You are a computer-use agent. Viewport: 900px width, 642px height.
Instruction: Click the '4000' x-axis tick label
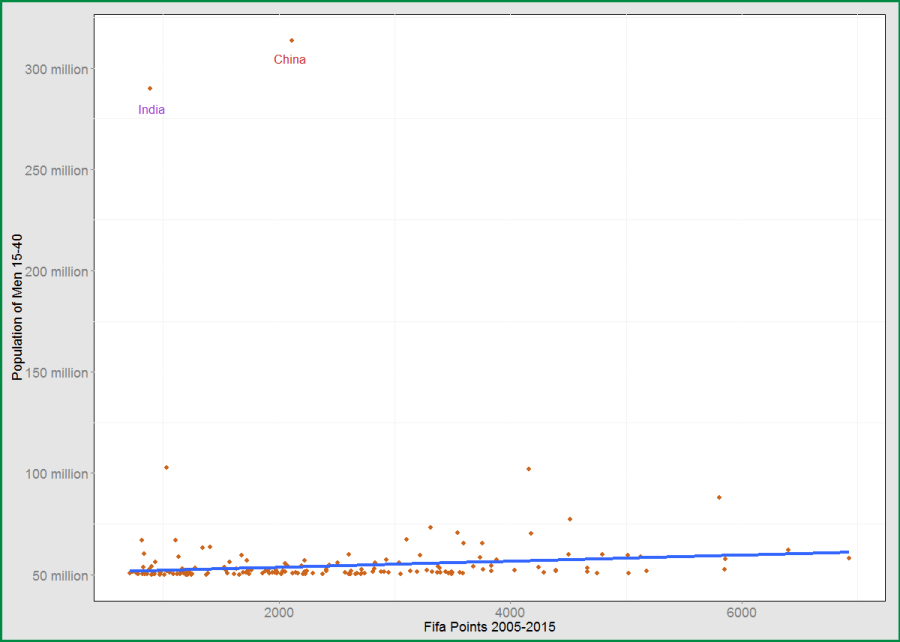coord(510,611)
